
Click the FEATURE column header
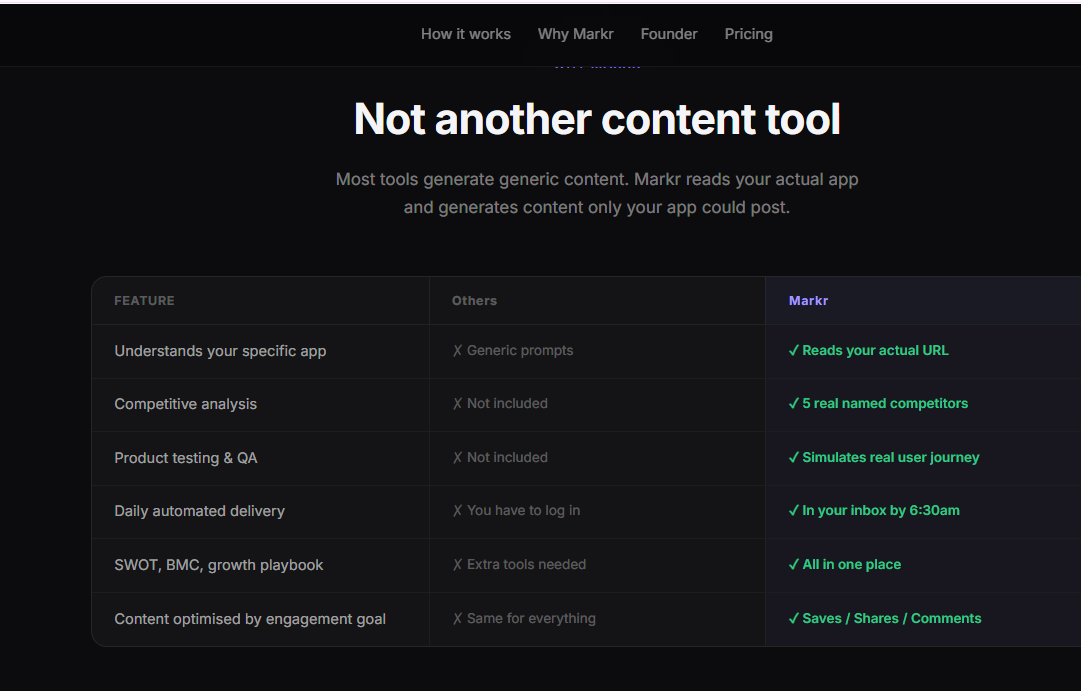144,301
